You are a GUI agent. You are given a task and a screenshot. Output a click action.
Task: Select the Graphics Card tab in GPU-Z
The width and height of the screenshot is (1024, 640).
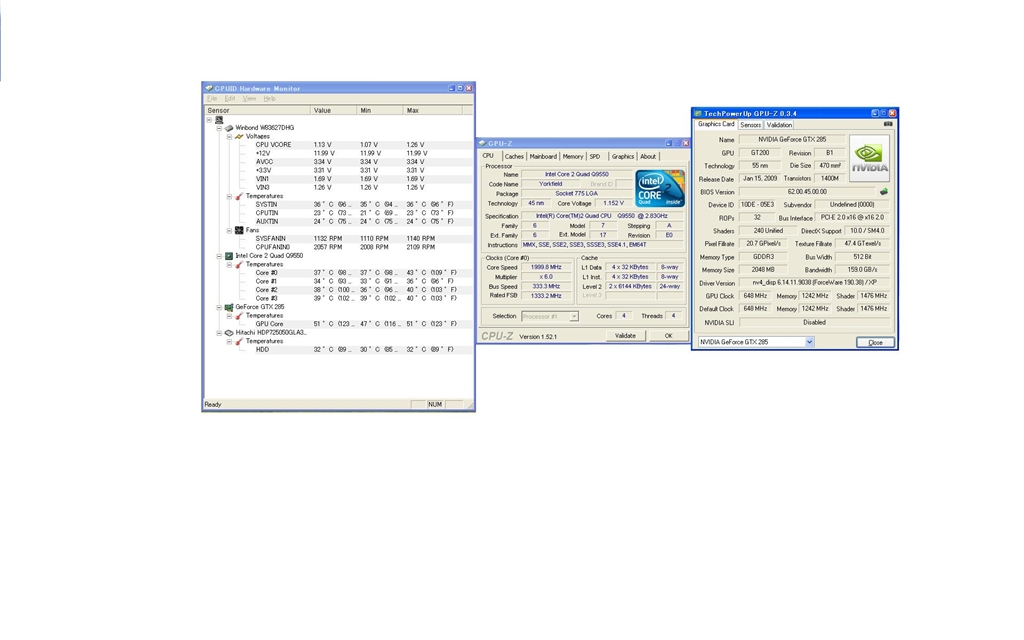[716, 124]
